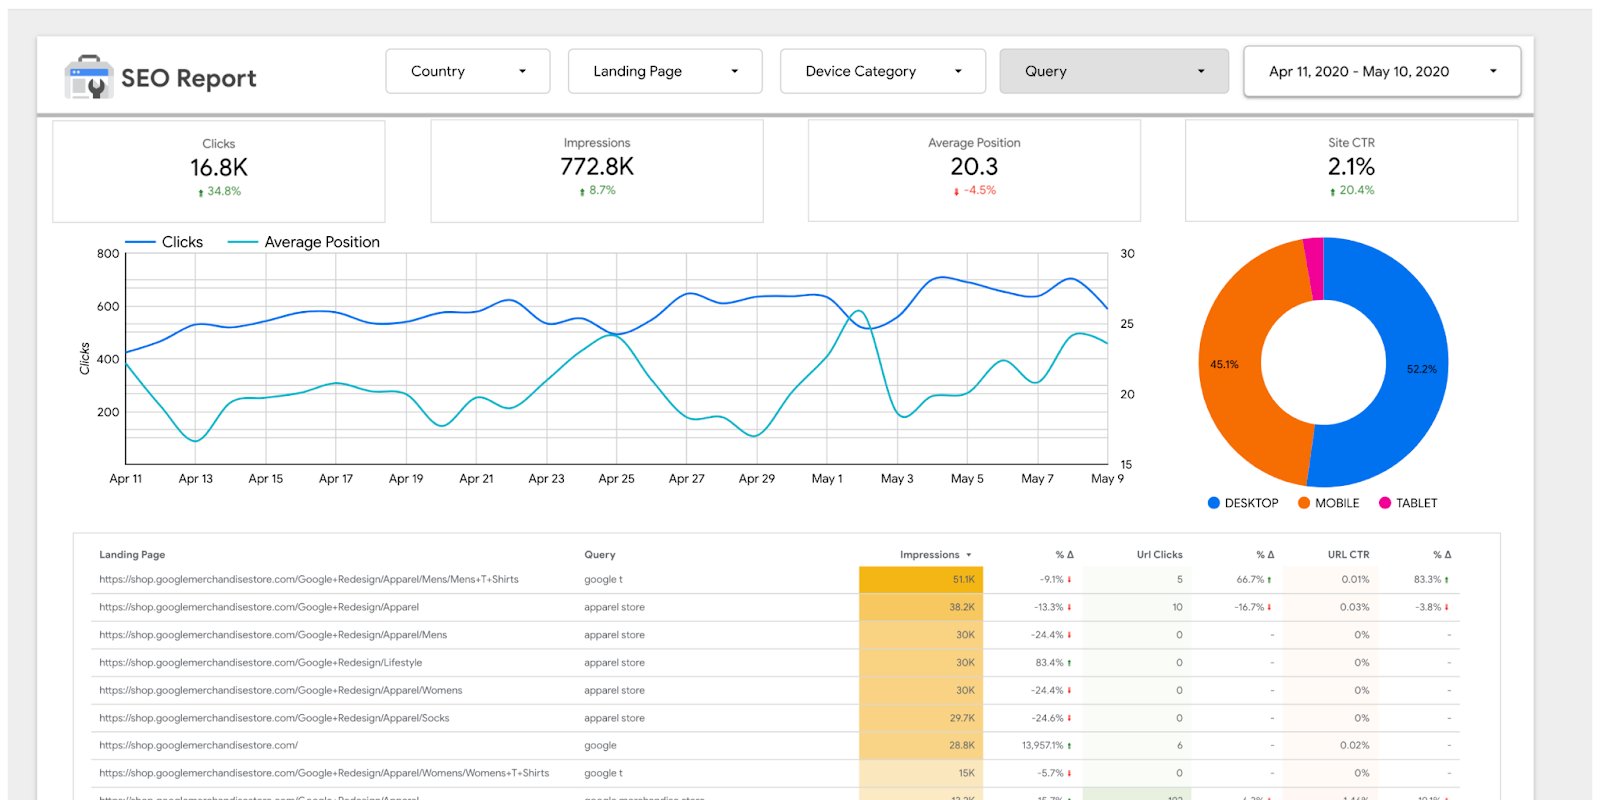Click the MOBILE legend dot
The width and height of the screenshot is (1600, 800).
click(x=1304, y=503)
